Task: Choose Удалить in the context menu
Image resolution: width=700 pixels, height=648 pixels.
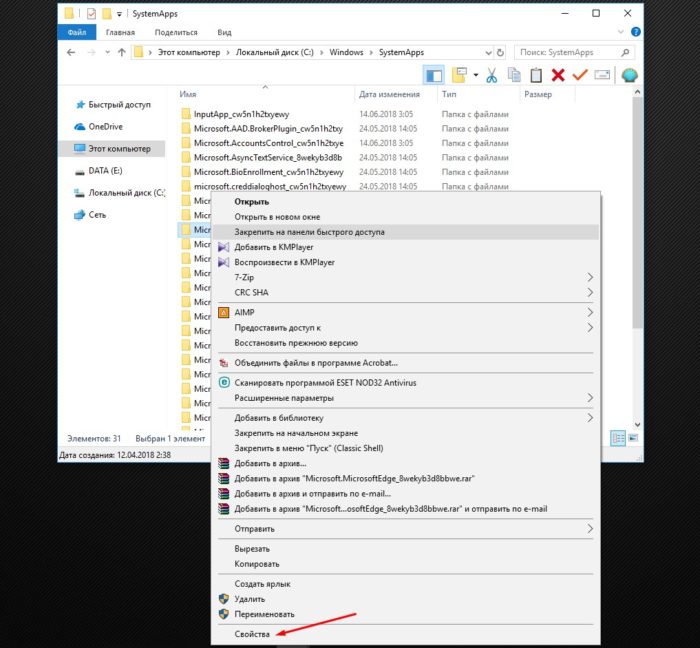Action: (x=406, y=599)
